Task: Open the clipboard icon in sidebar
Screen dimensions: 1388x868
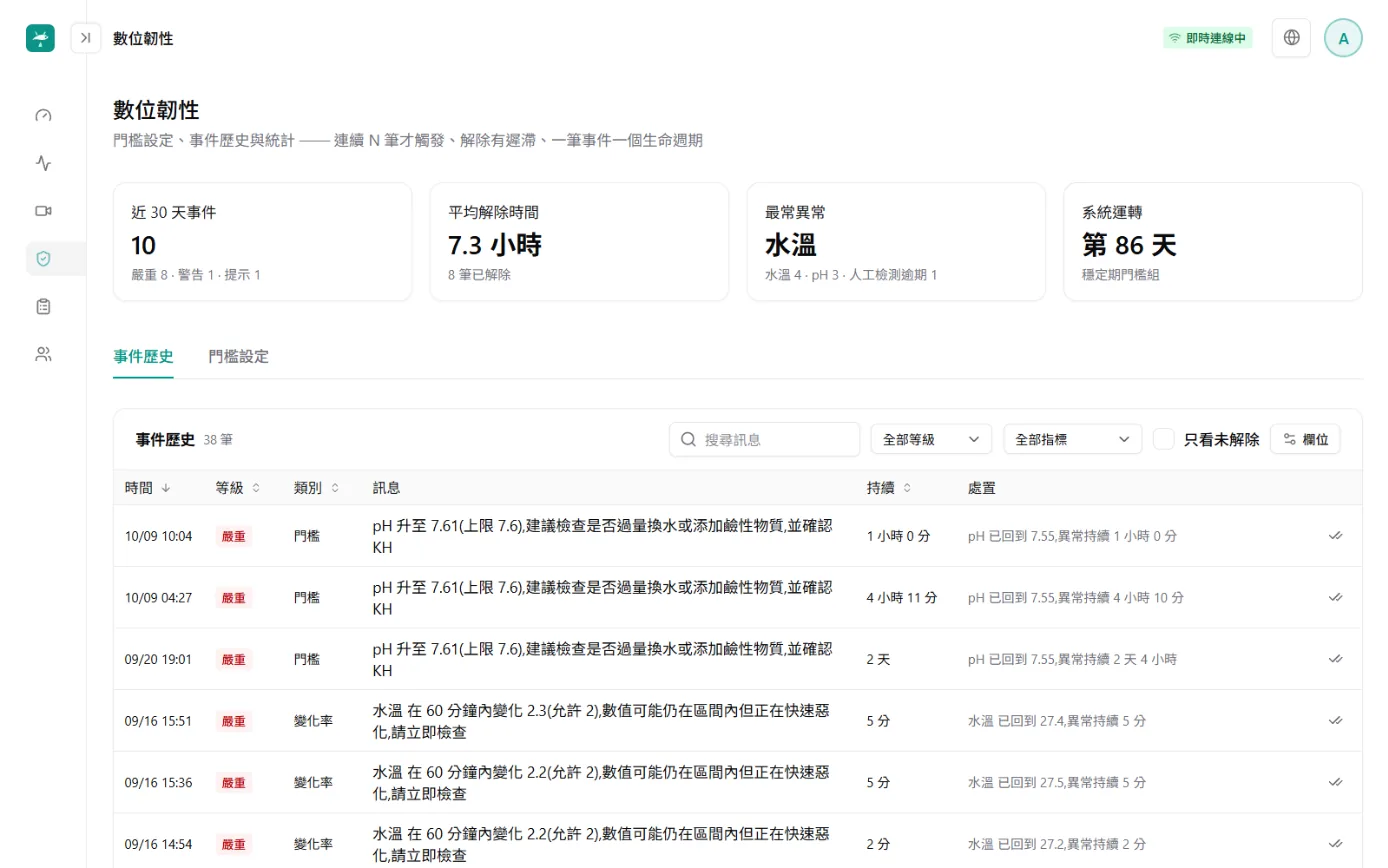Action: (43, 306)
